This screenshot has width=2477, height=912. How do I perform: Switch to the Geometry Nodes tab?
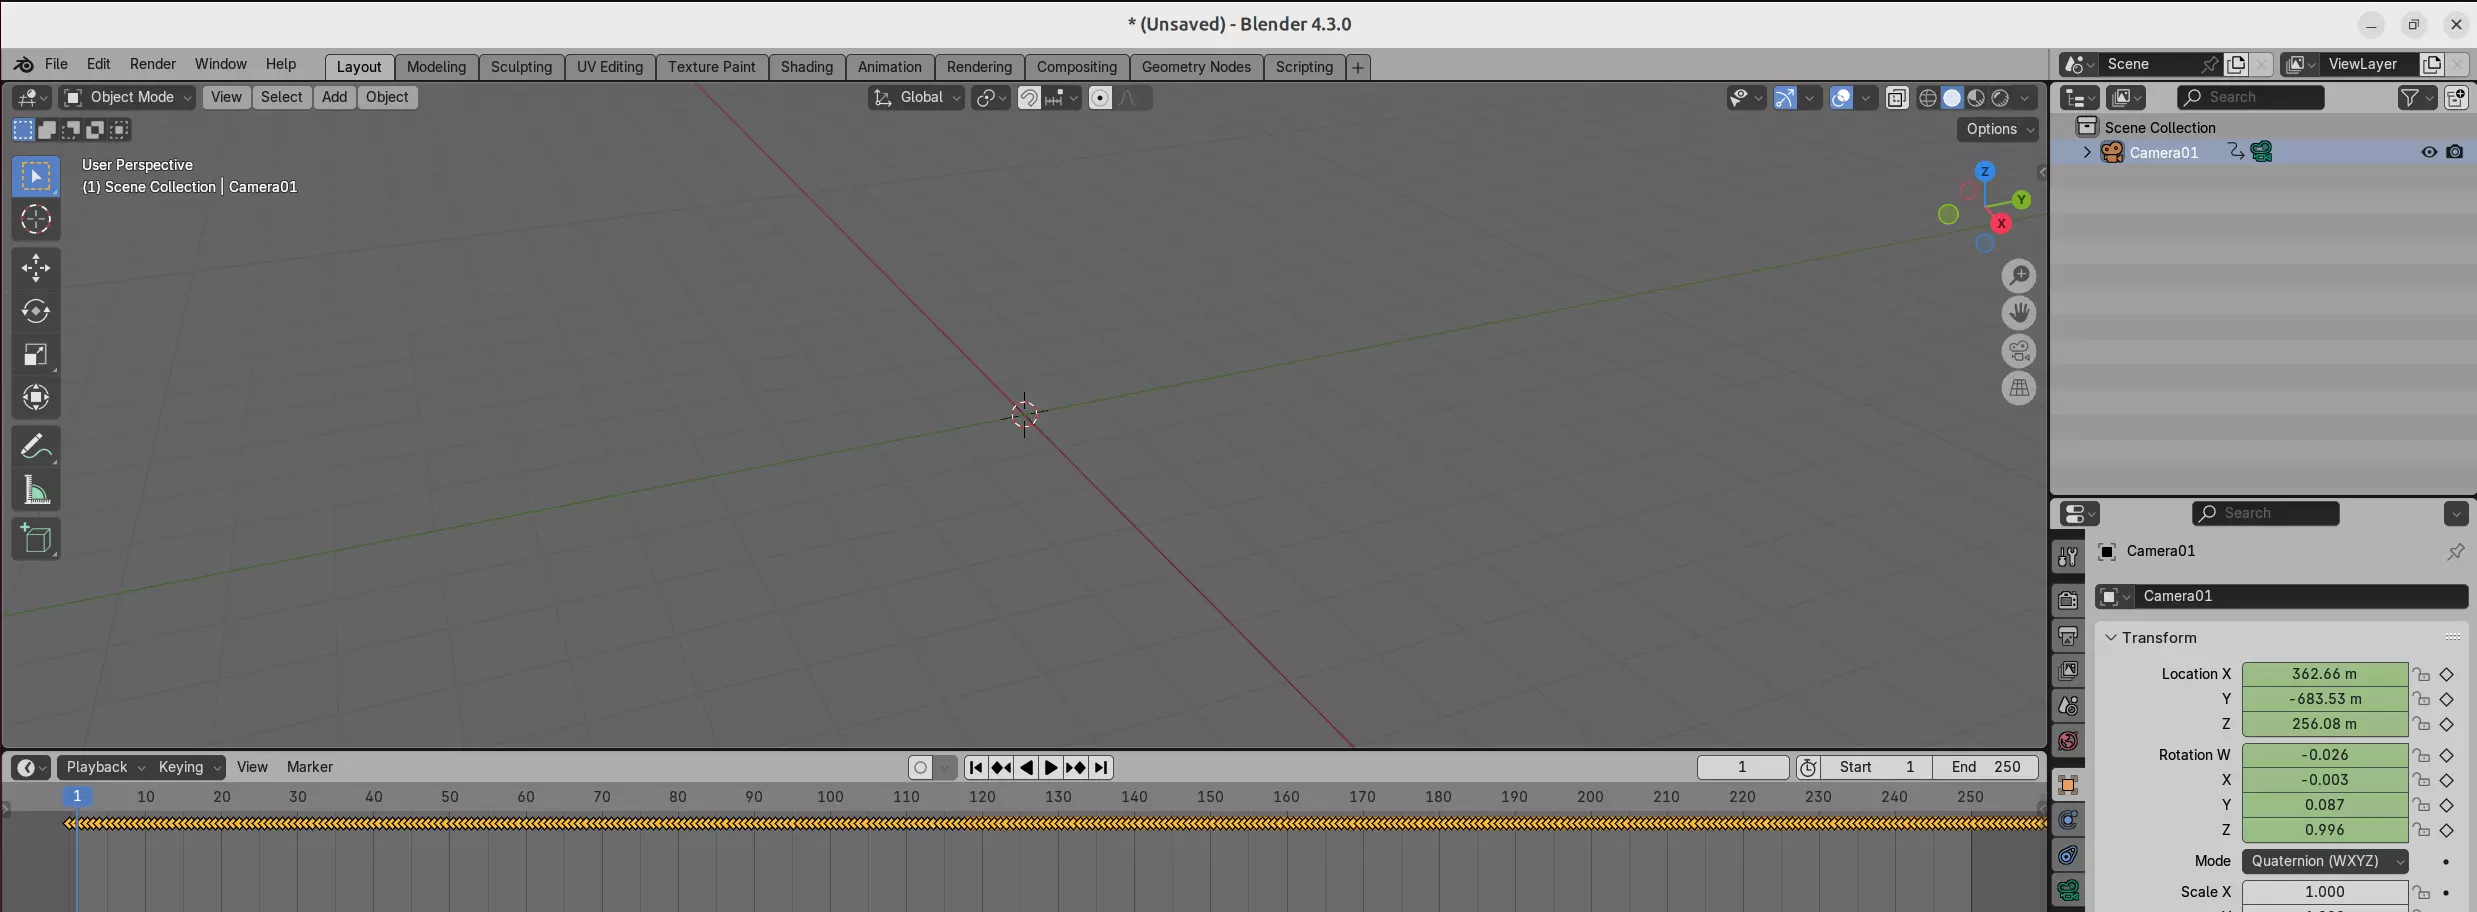(1196, 67)
